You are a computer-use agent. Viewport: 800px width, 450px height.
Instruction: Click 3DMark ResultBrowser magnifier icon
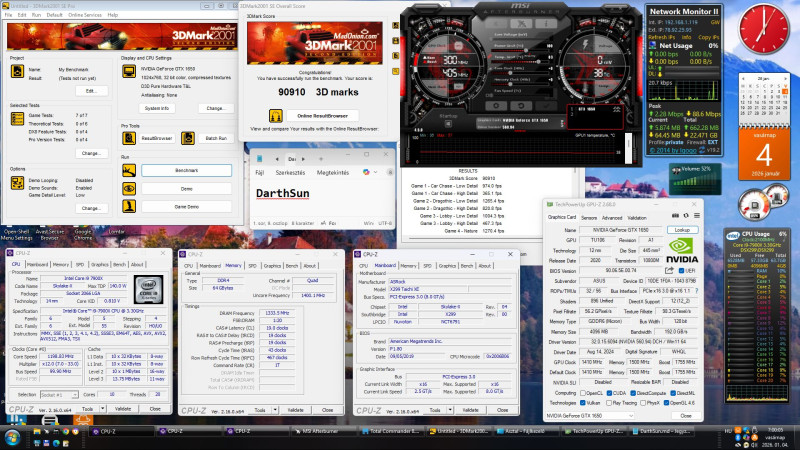[129, 138]
